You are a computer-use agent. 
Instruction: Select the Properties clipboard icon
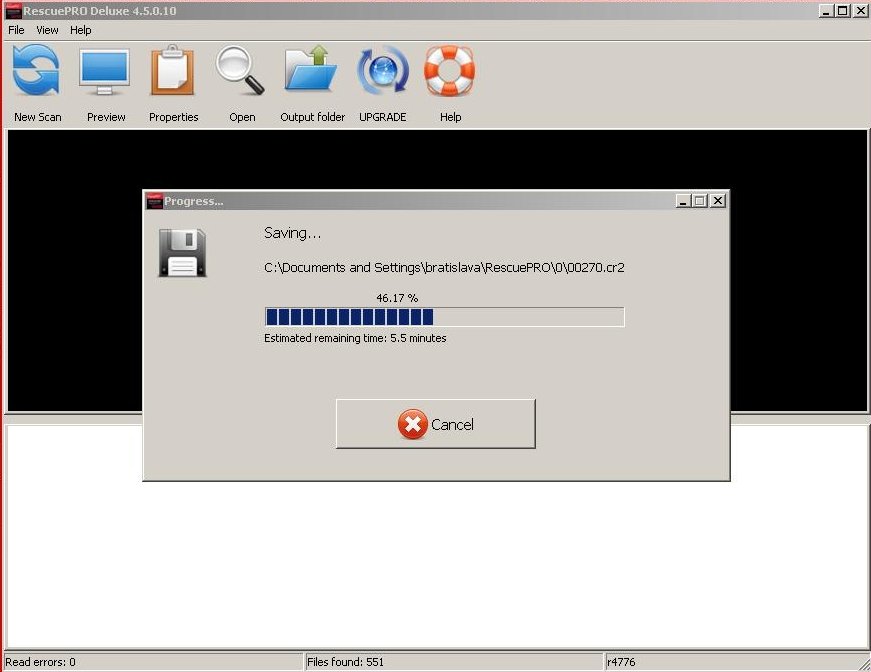point(173,72)
